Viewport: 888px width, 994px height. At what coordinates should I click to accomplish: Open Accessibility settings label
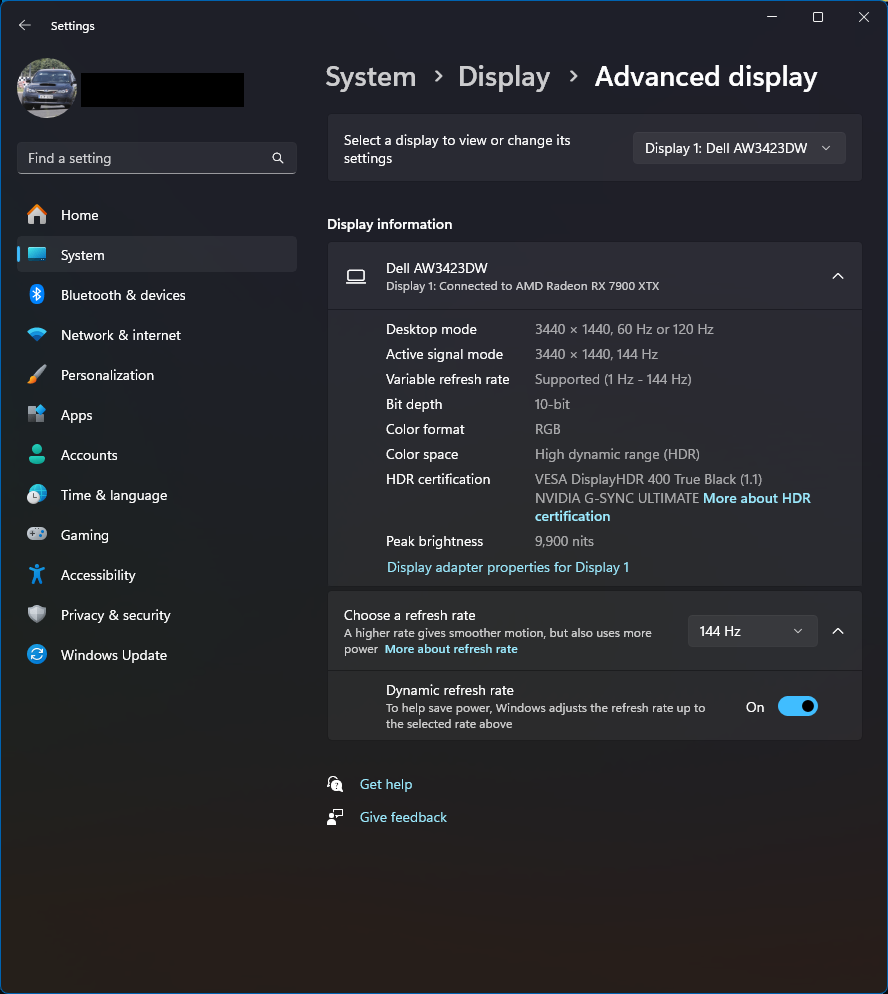click(x=98, y=575)
